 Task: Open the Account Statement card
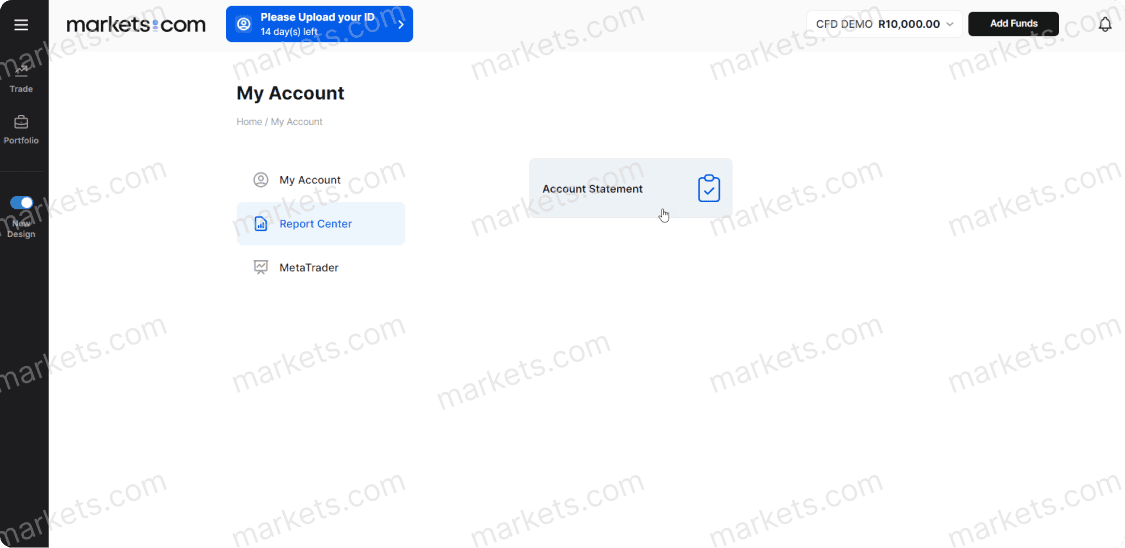631,189
